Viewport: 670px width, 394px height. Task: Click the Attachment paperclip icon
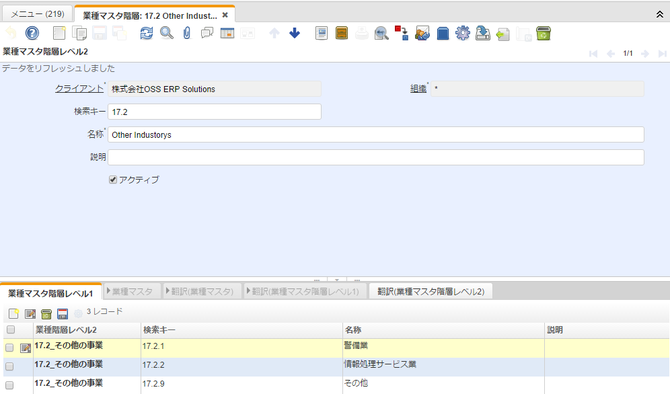tap(187, 33)
